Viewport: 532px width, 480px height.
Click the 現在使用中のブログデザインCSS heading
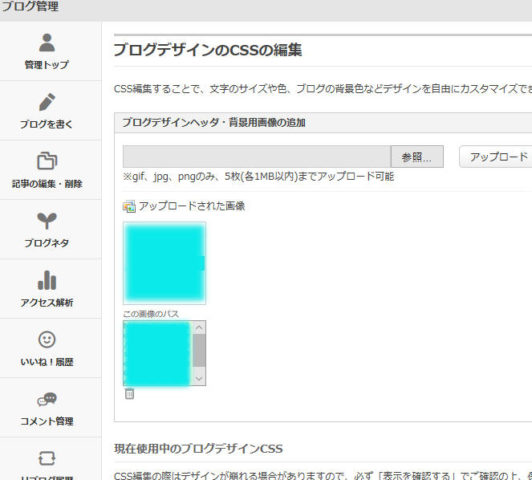198,449
